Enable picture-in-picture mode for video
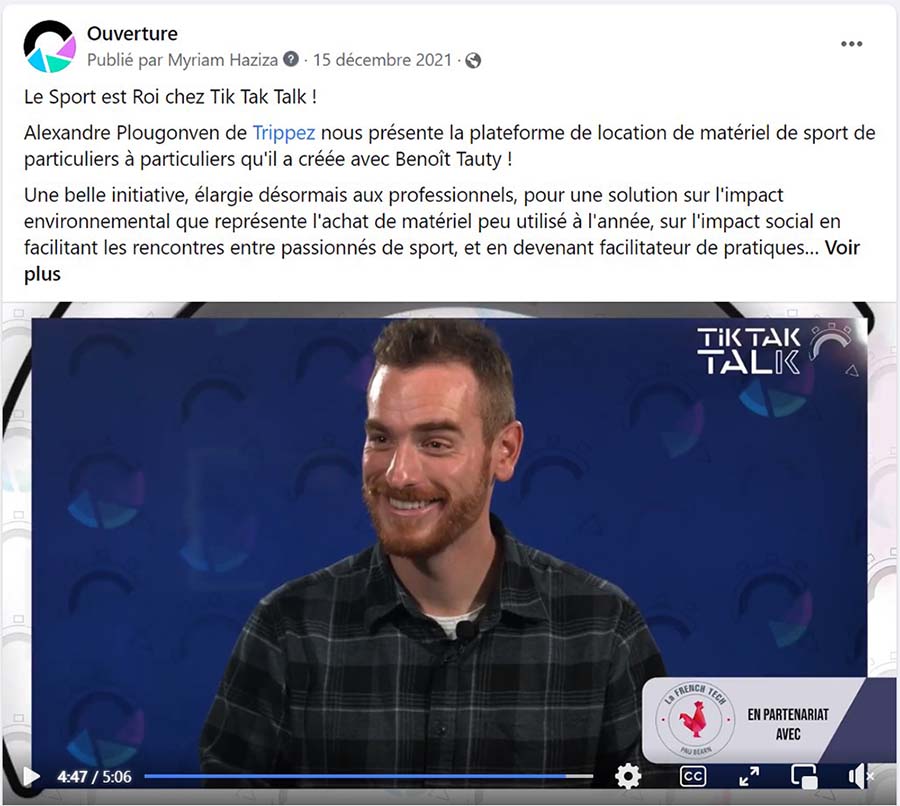The image size is (900, 806). 804,777
